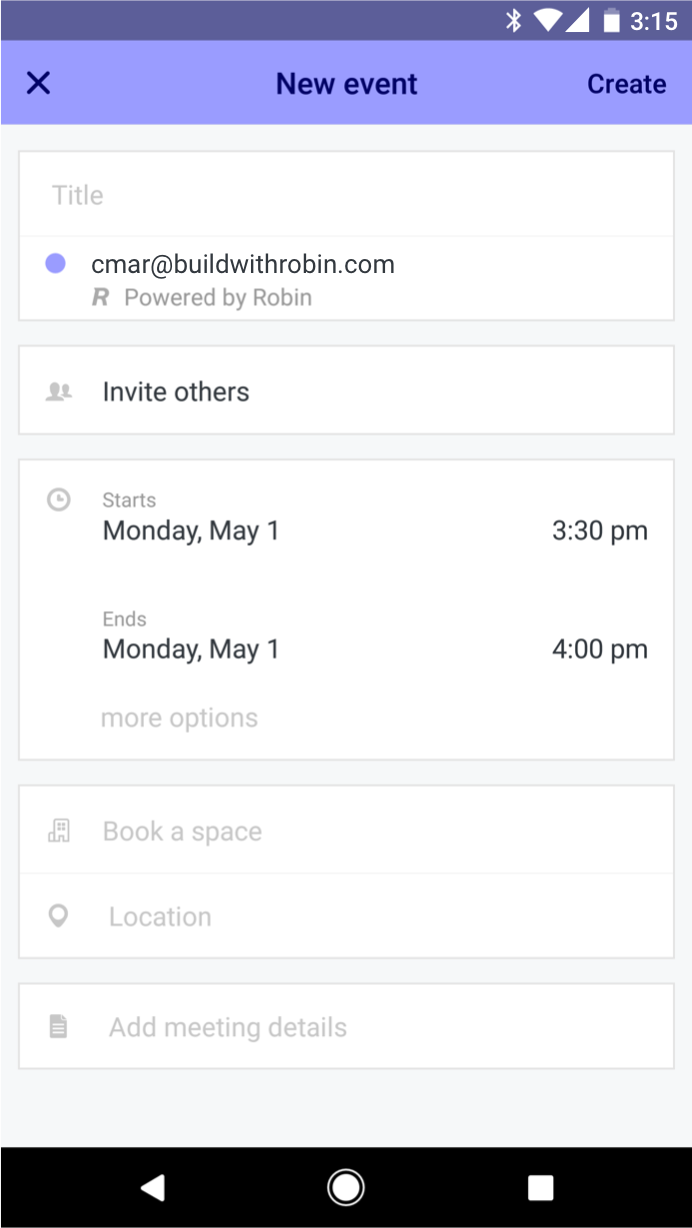Change the 3:30 pm start time
Viewport: 692px width, 1228px height.
point(599,531)
